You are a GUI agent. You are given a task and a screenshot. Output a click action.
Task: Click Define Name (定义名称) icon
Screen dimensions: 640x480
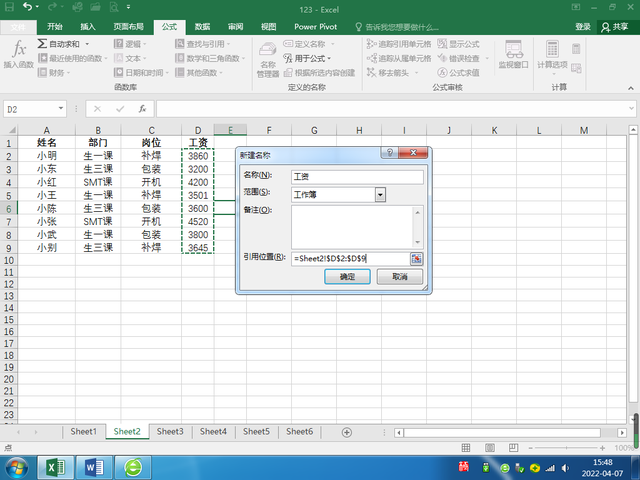288,44
